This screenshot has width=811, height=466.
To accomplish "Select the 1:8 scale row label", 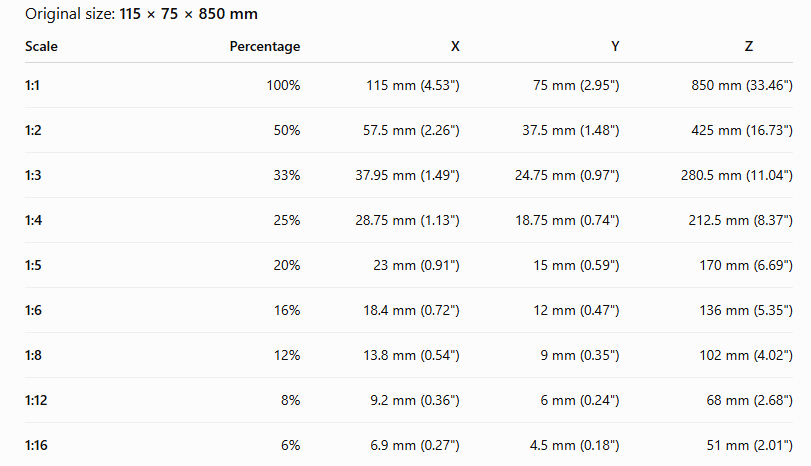I will 33,355.
